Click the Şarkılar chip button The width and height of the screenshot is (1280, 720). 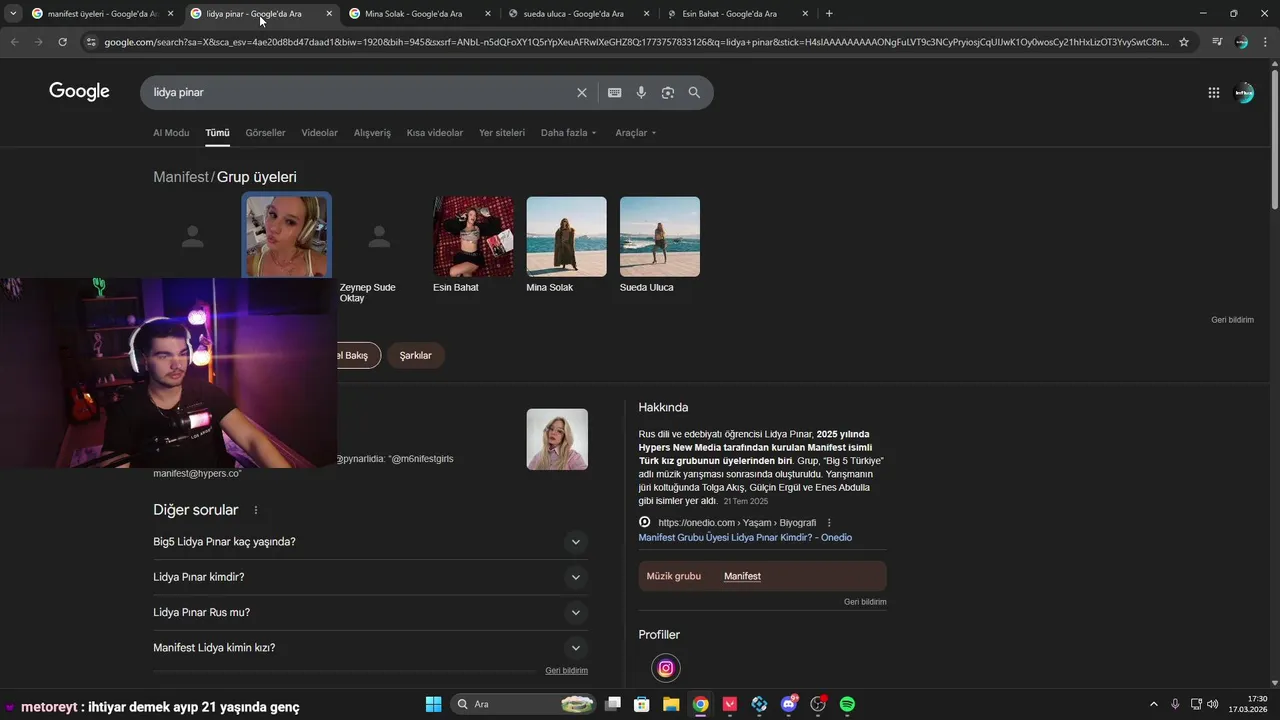[416, 355]
